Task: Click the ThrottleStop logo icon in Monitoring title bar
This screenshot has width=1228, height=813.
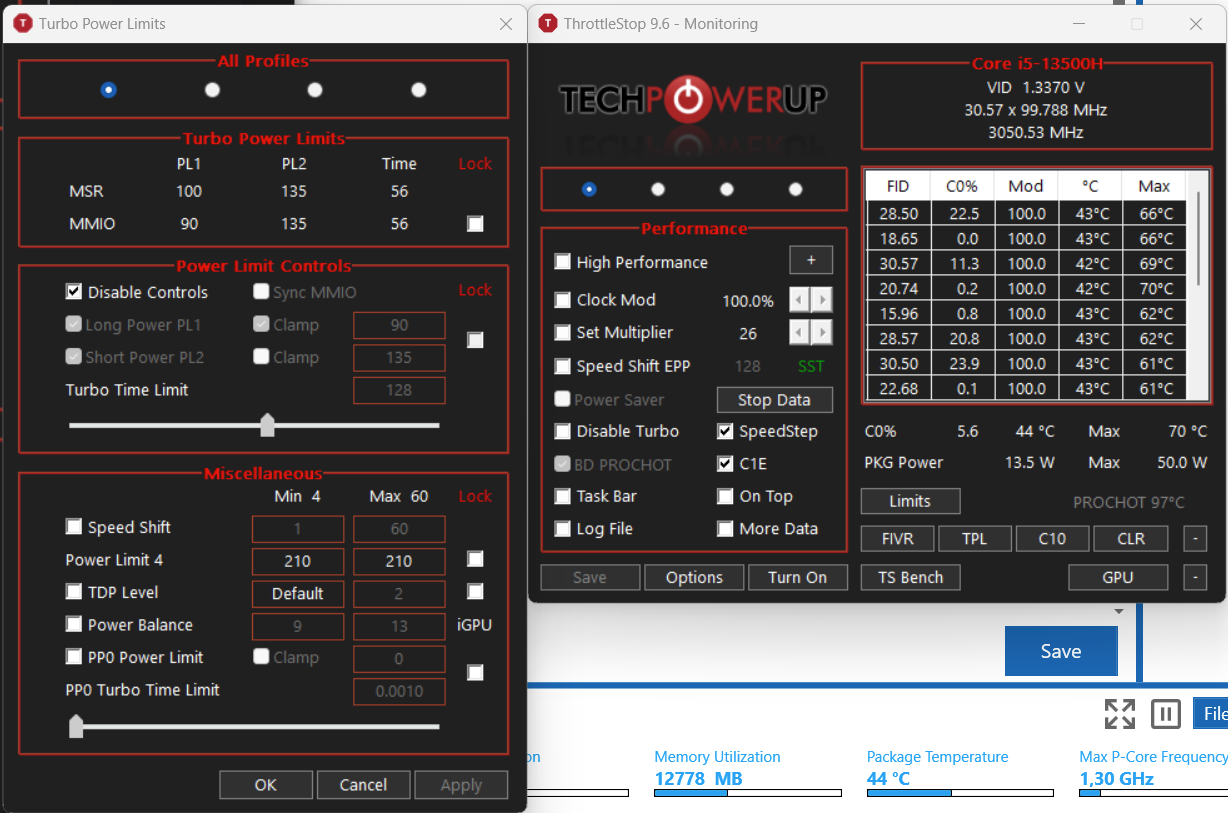Action: 547,24
